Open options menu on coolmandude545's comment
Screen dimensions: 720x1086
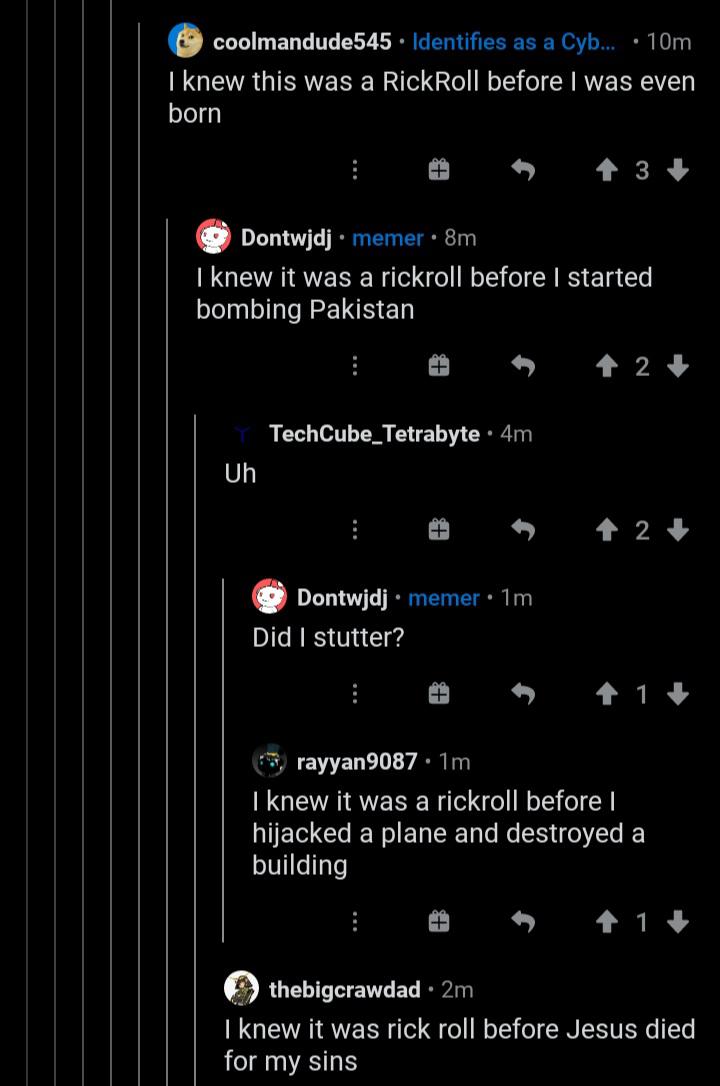click(354, 171)
